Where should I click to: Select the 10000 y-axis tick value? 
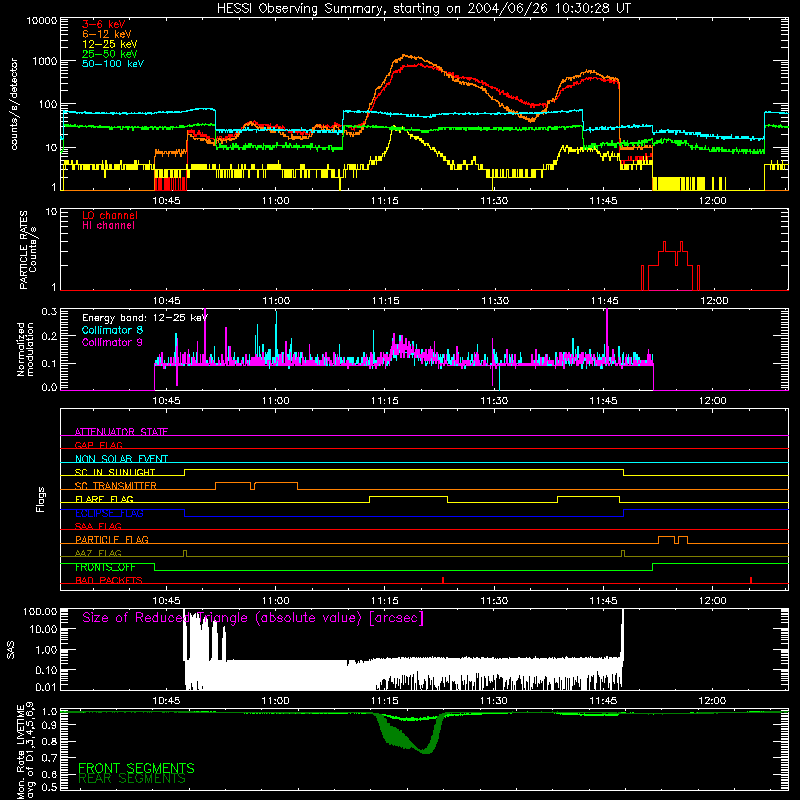(x=42, y=21)
